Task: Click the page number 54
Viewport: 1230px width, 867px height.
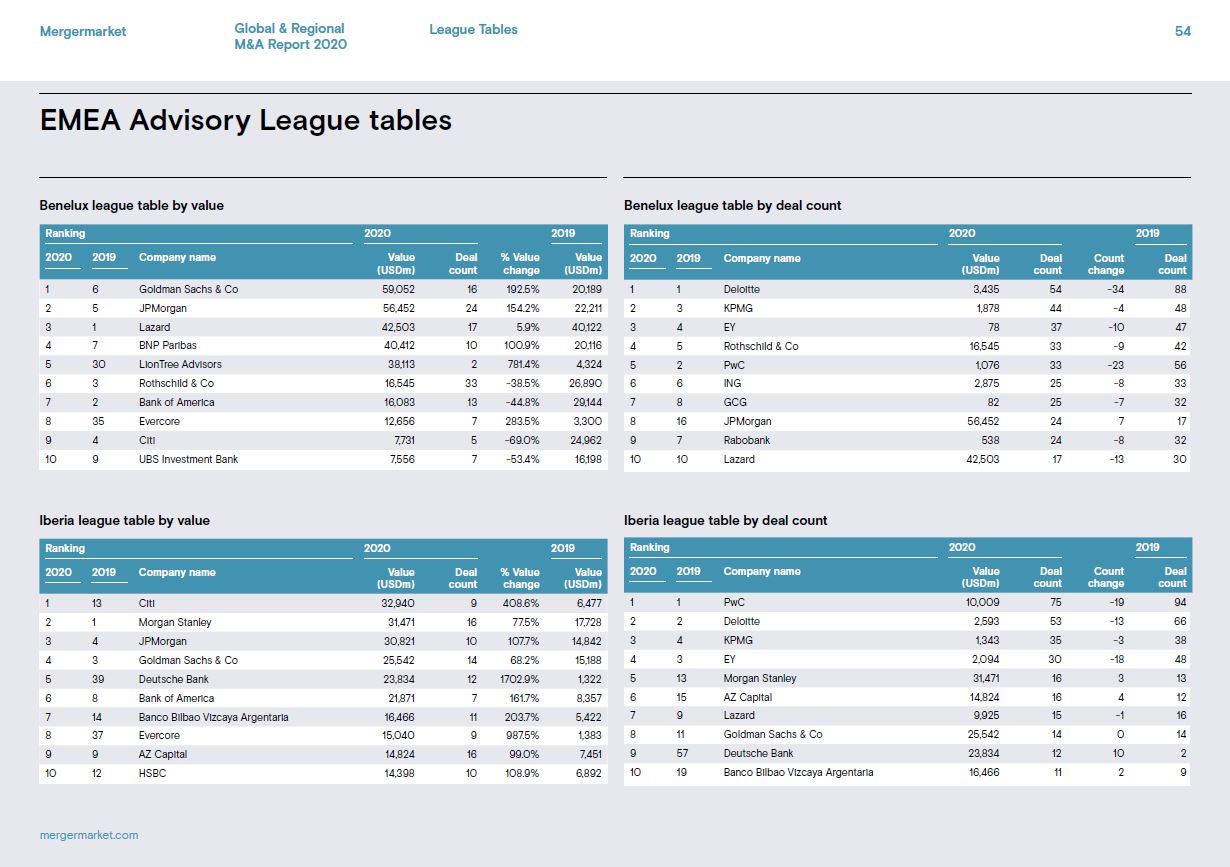Action: [1182, 31]
